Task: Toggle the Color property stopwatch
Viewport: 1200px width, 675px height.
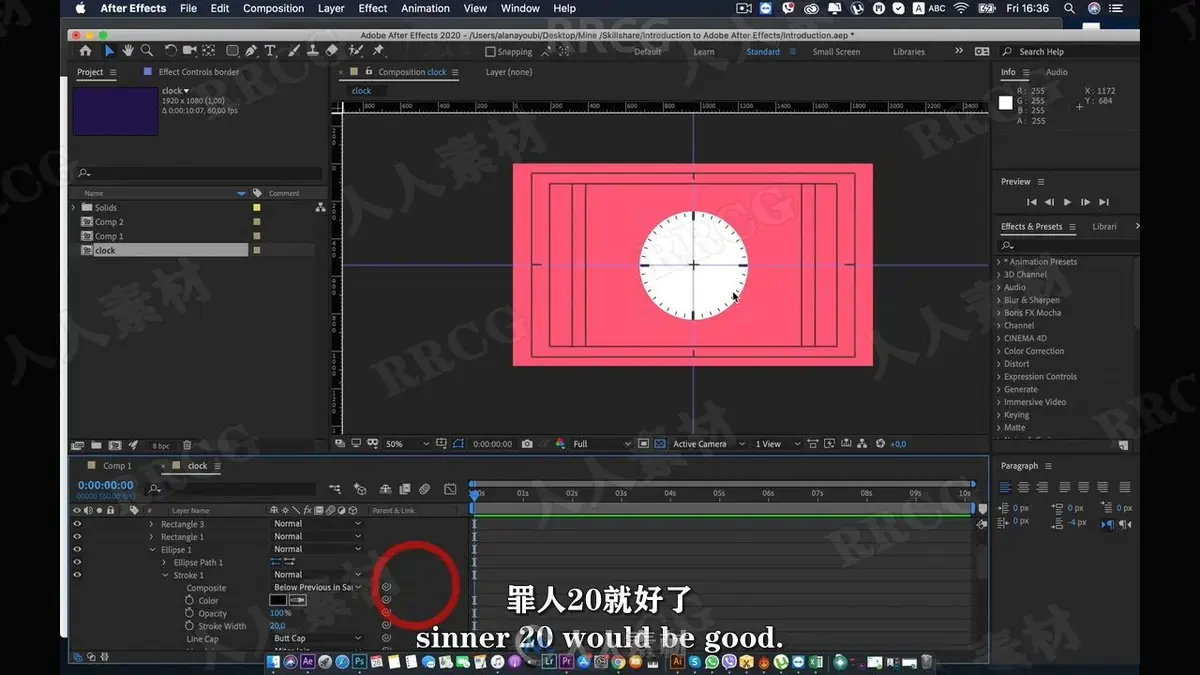Action: (x=189, y=600)
